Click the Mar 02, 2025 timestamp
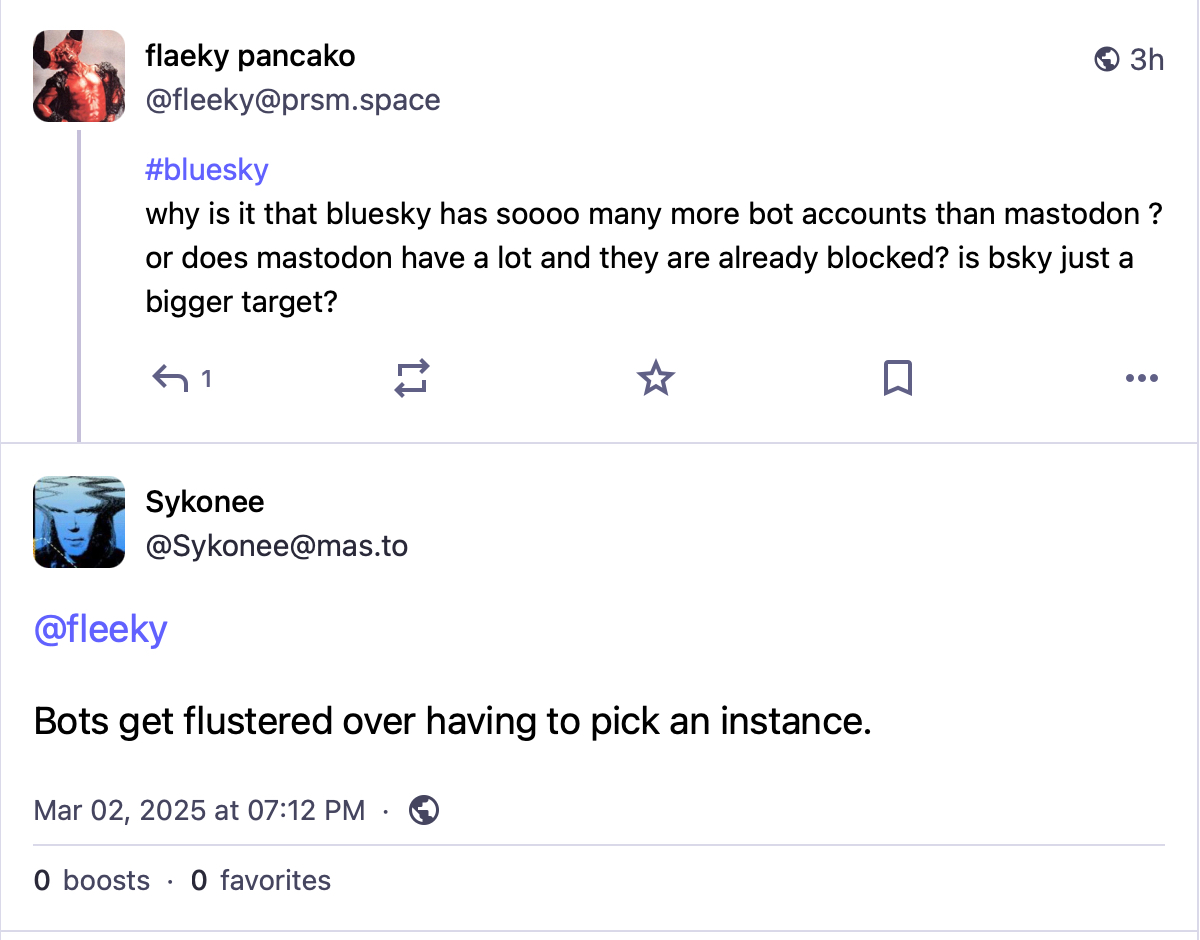The width and height of the screenshot is (1200, 940). tap(199, 810)
